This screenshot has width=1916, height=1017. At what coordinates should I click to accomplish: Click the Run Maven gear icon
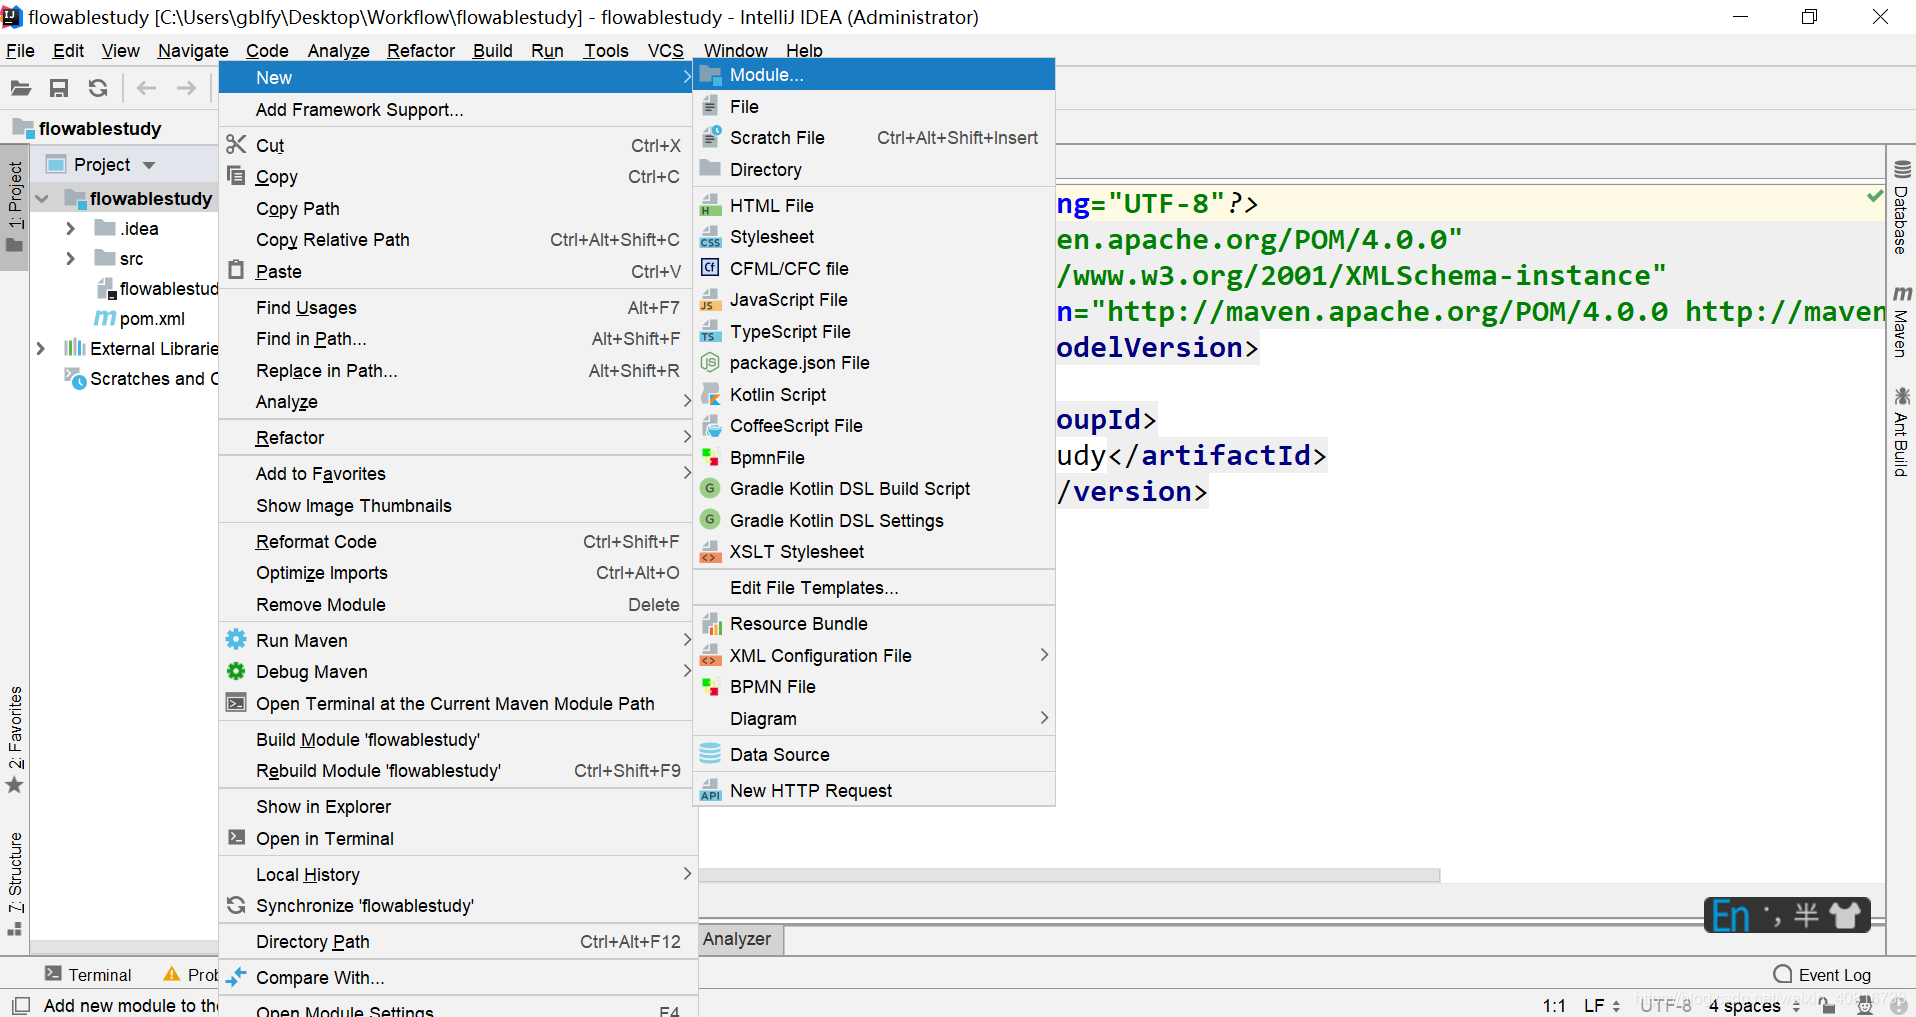[236, 640]
